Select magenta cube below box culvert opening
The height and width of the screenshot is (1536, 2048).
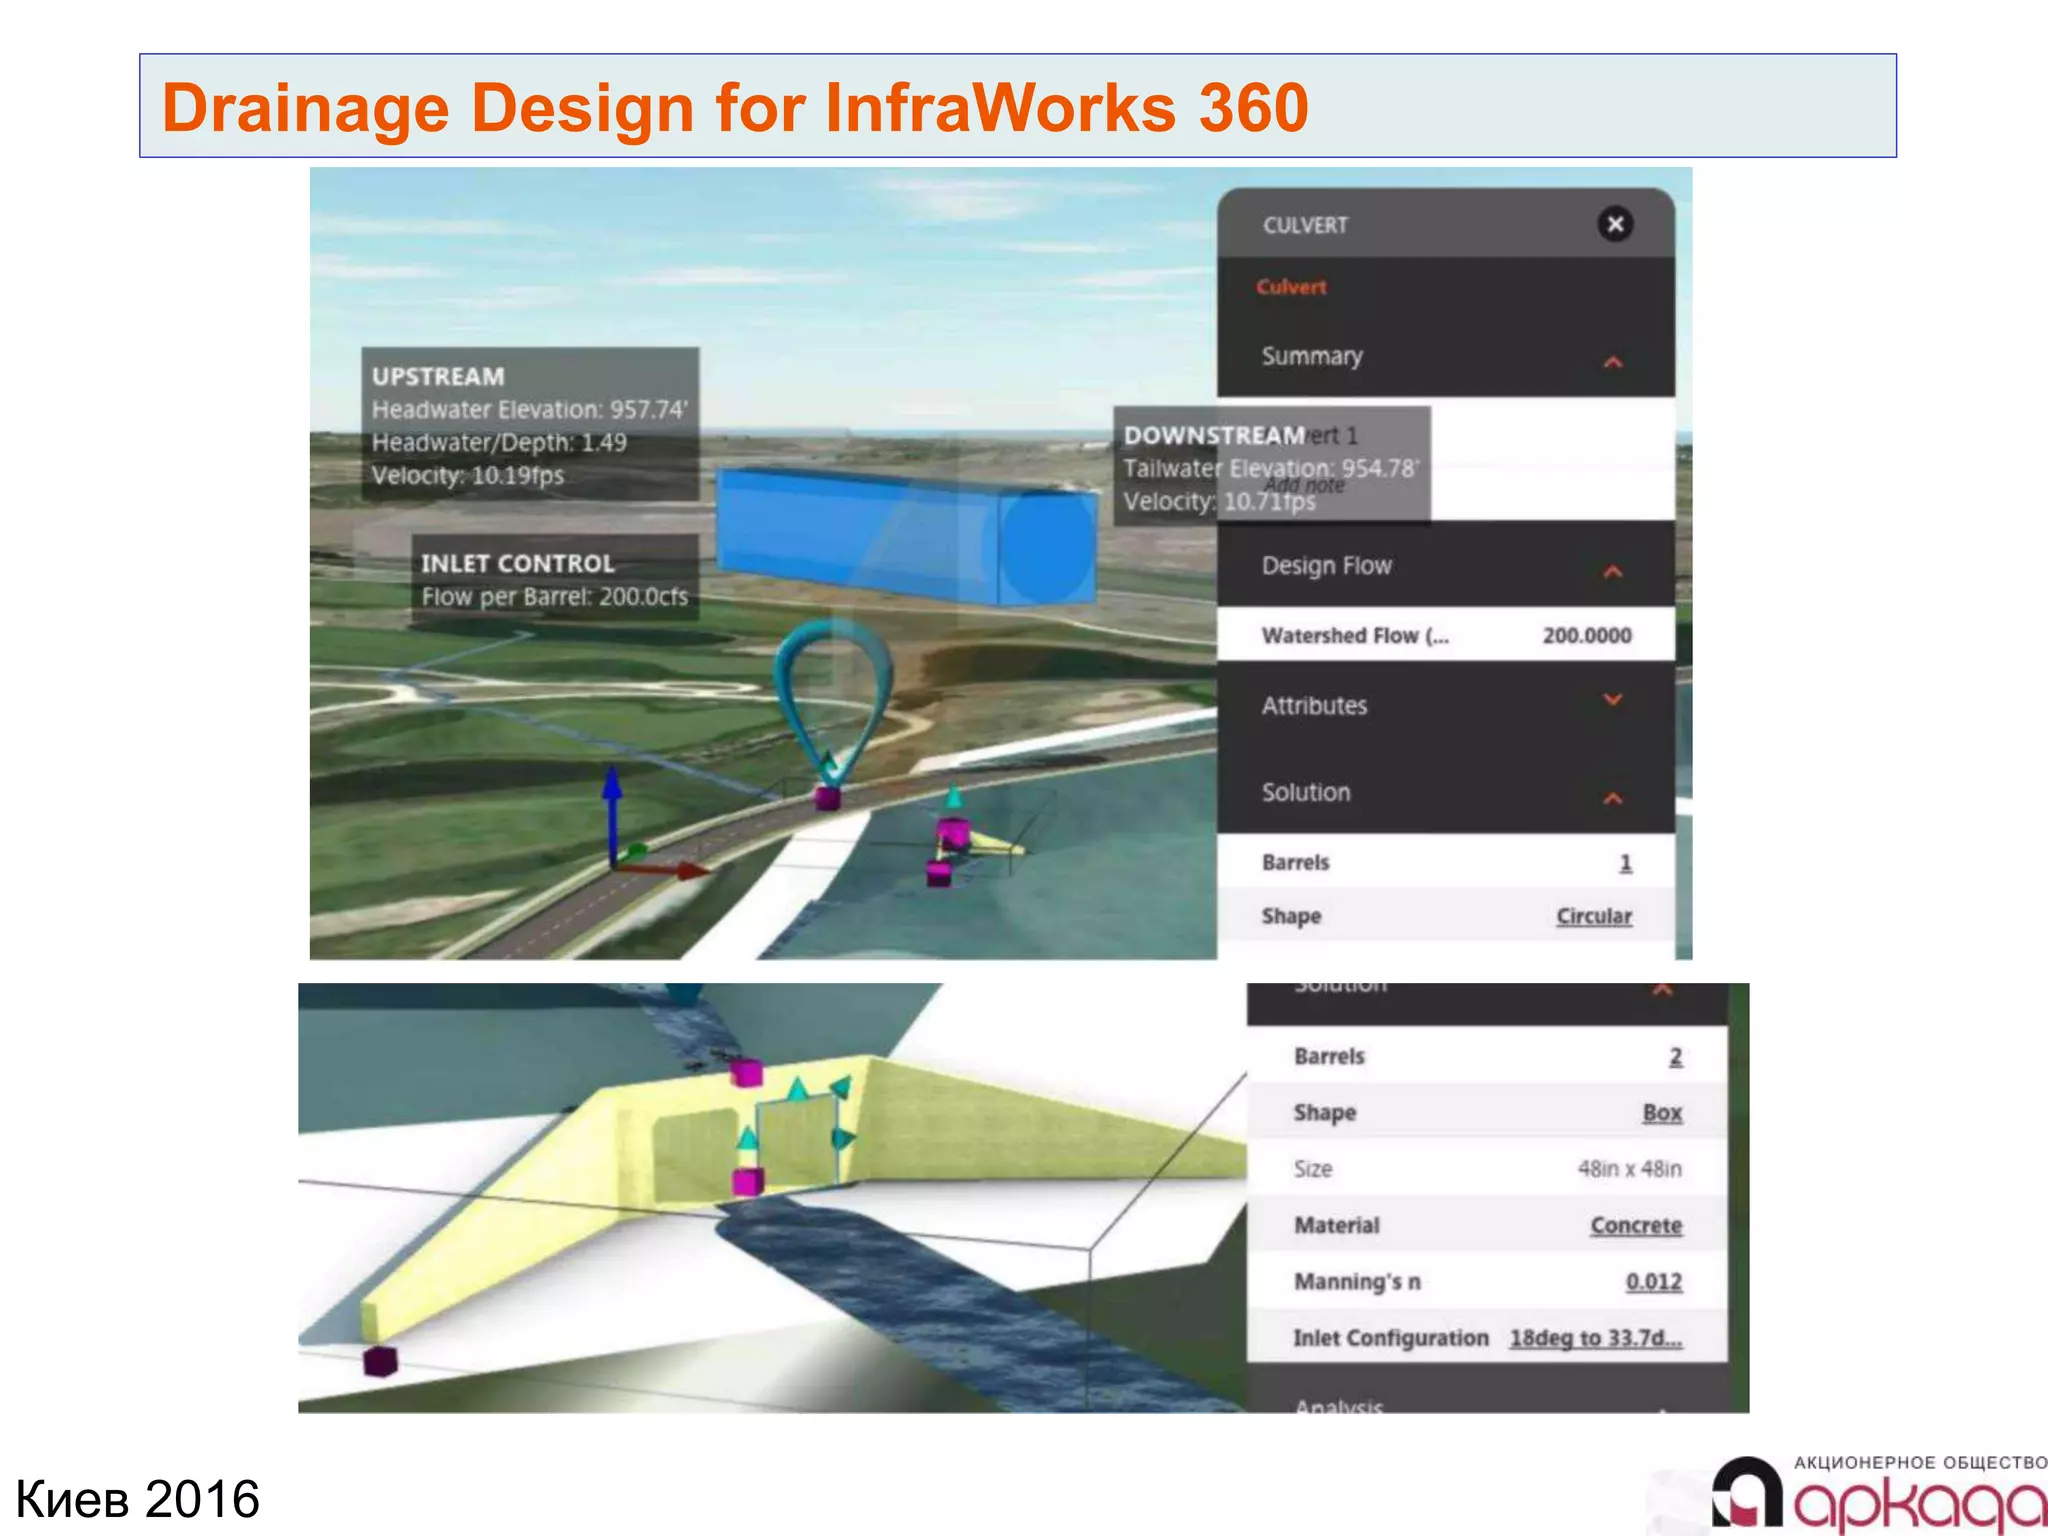pyautogui.click(x=747, y=1182)
